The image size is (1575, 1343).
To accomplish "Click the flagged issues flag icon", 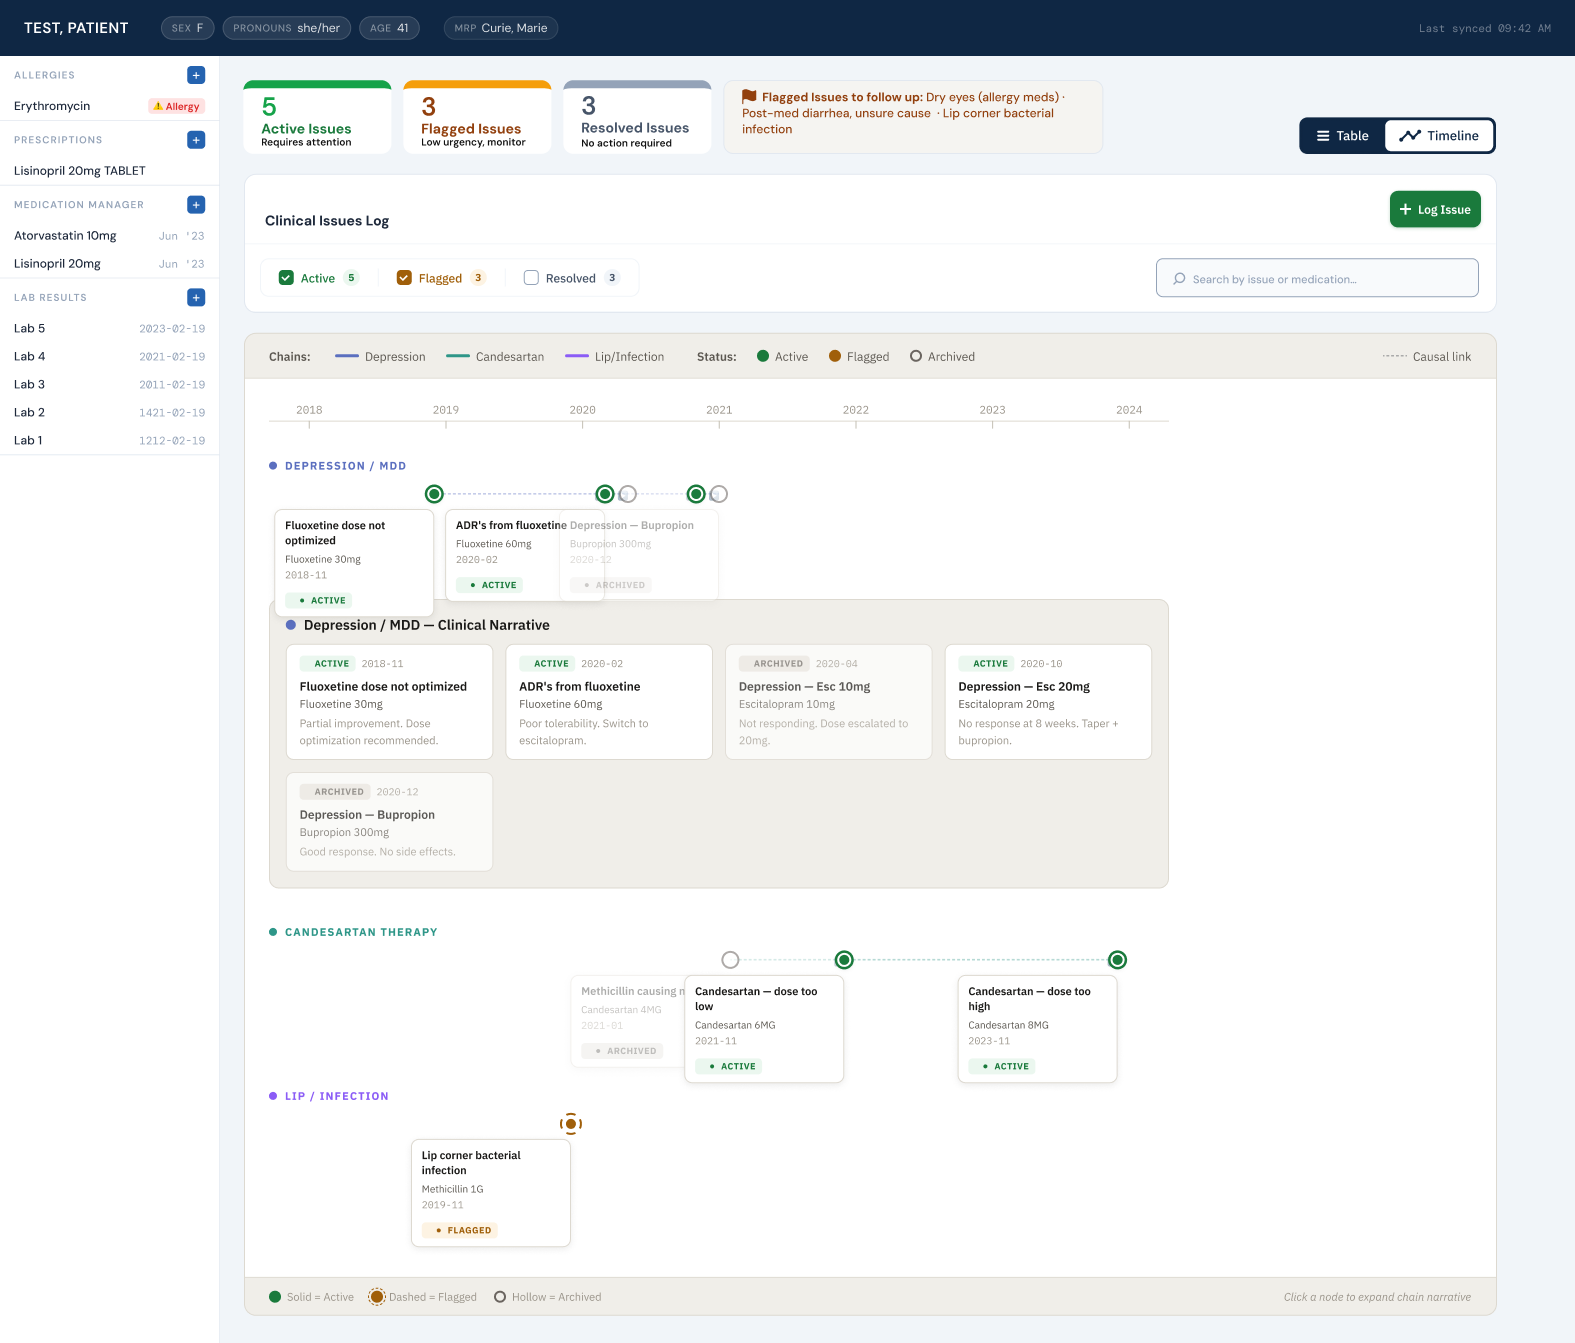I will 749,97.
